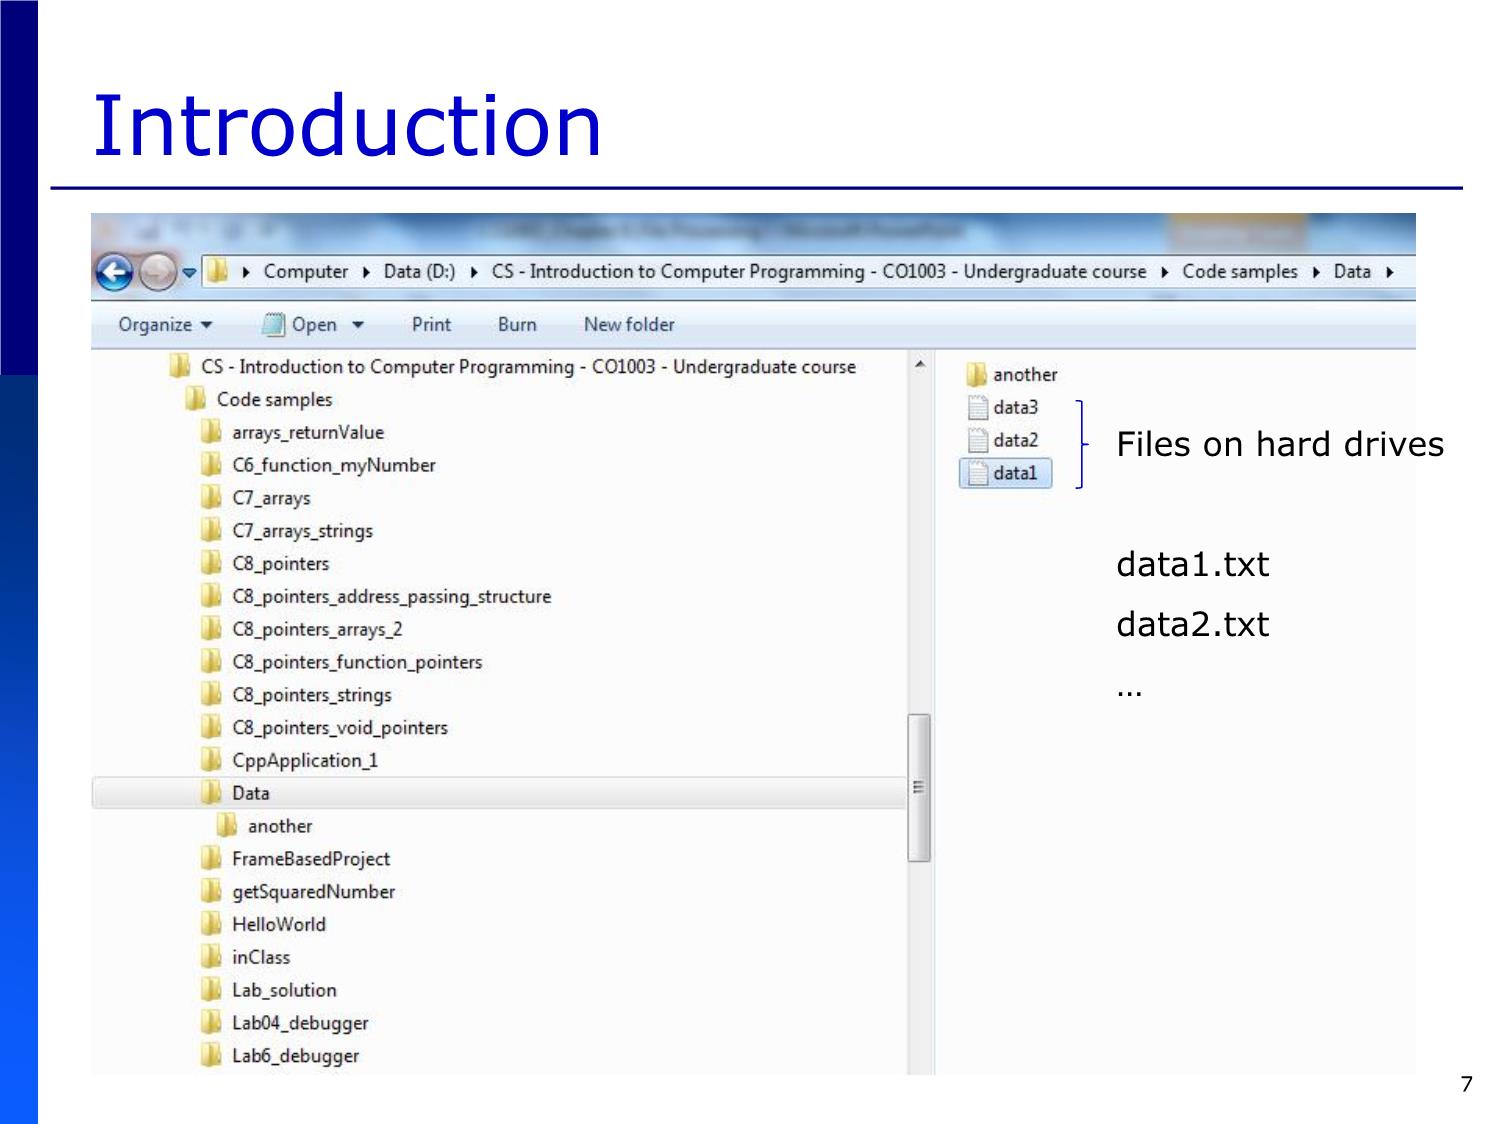The image size is (1499, 1124).
Task: Click the folder icon beside FrameBasedProject
Action: (211, 858)
